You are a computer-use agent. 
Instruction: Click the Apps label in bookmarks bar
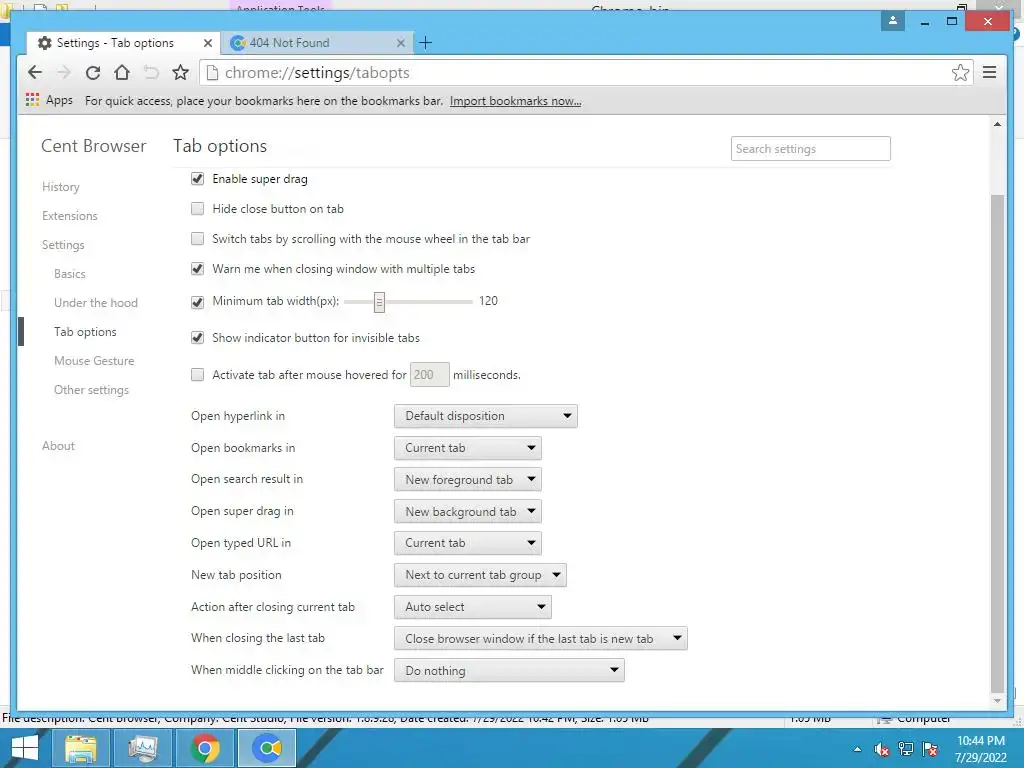pyautogui.click(x=59, y=100)
